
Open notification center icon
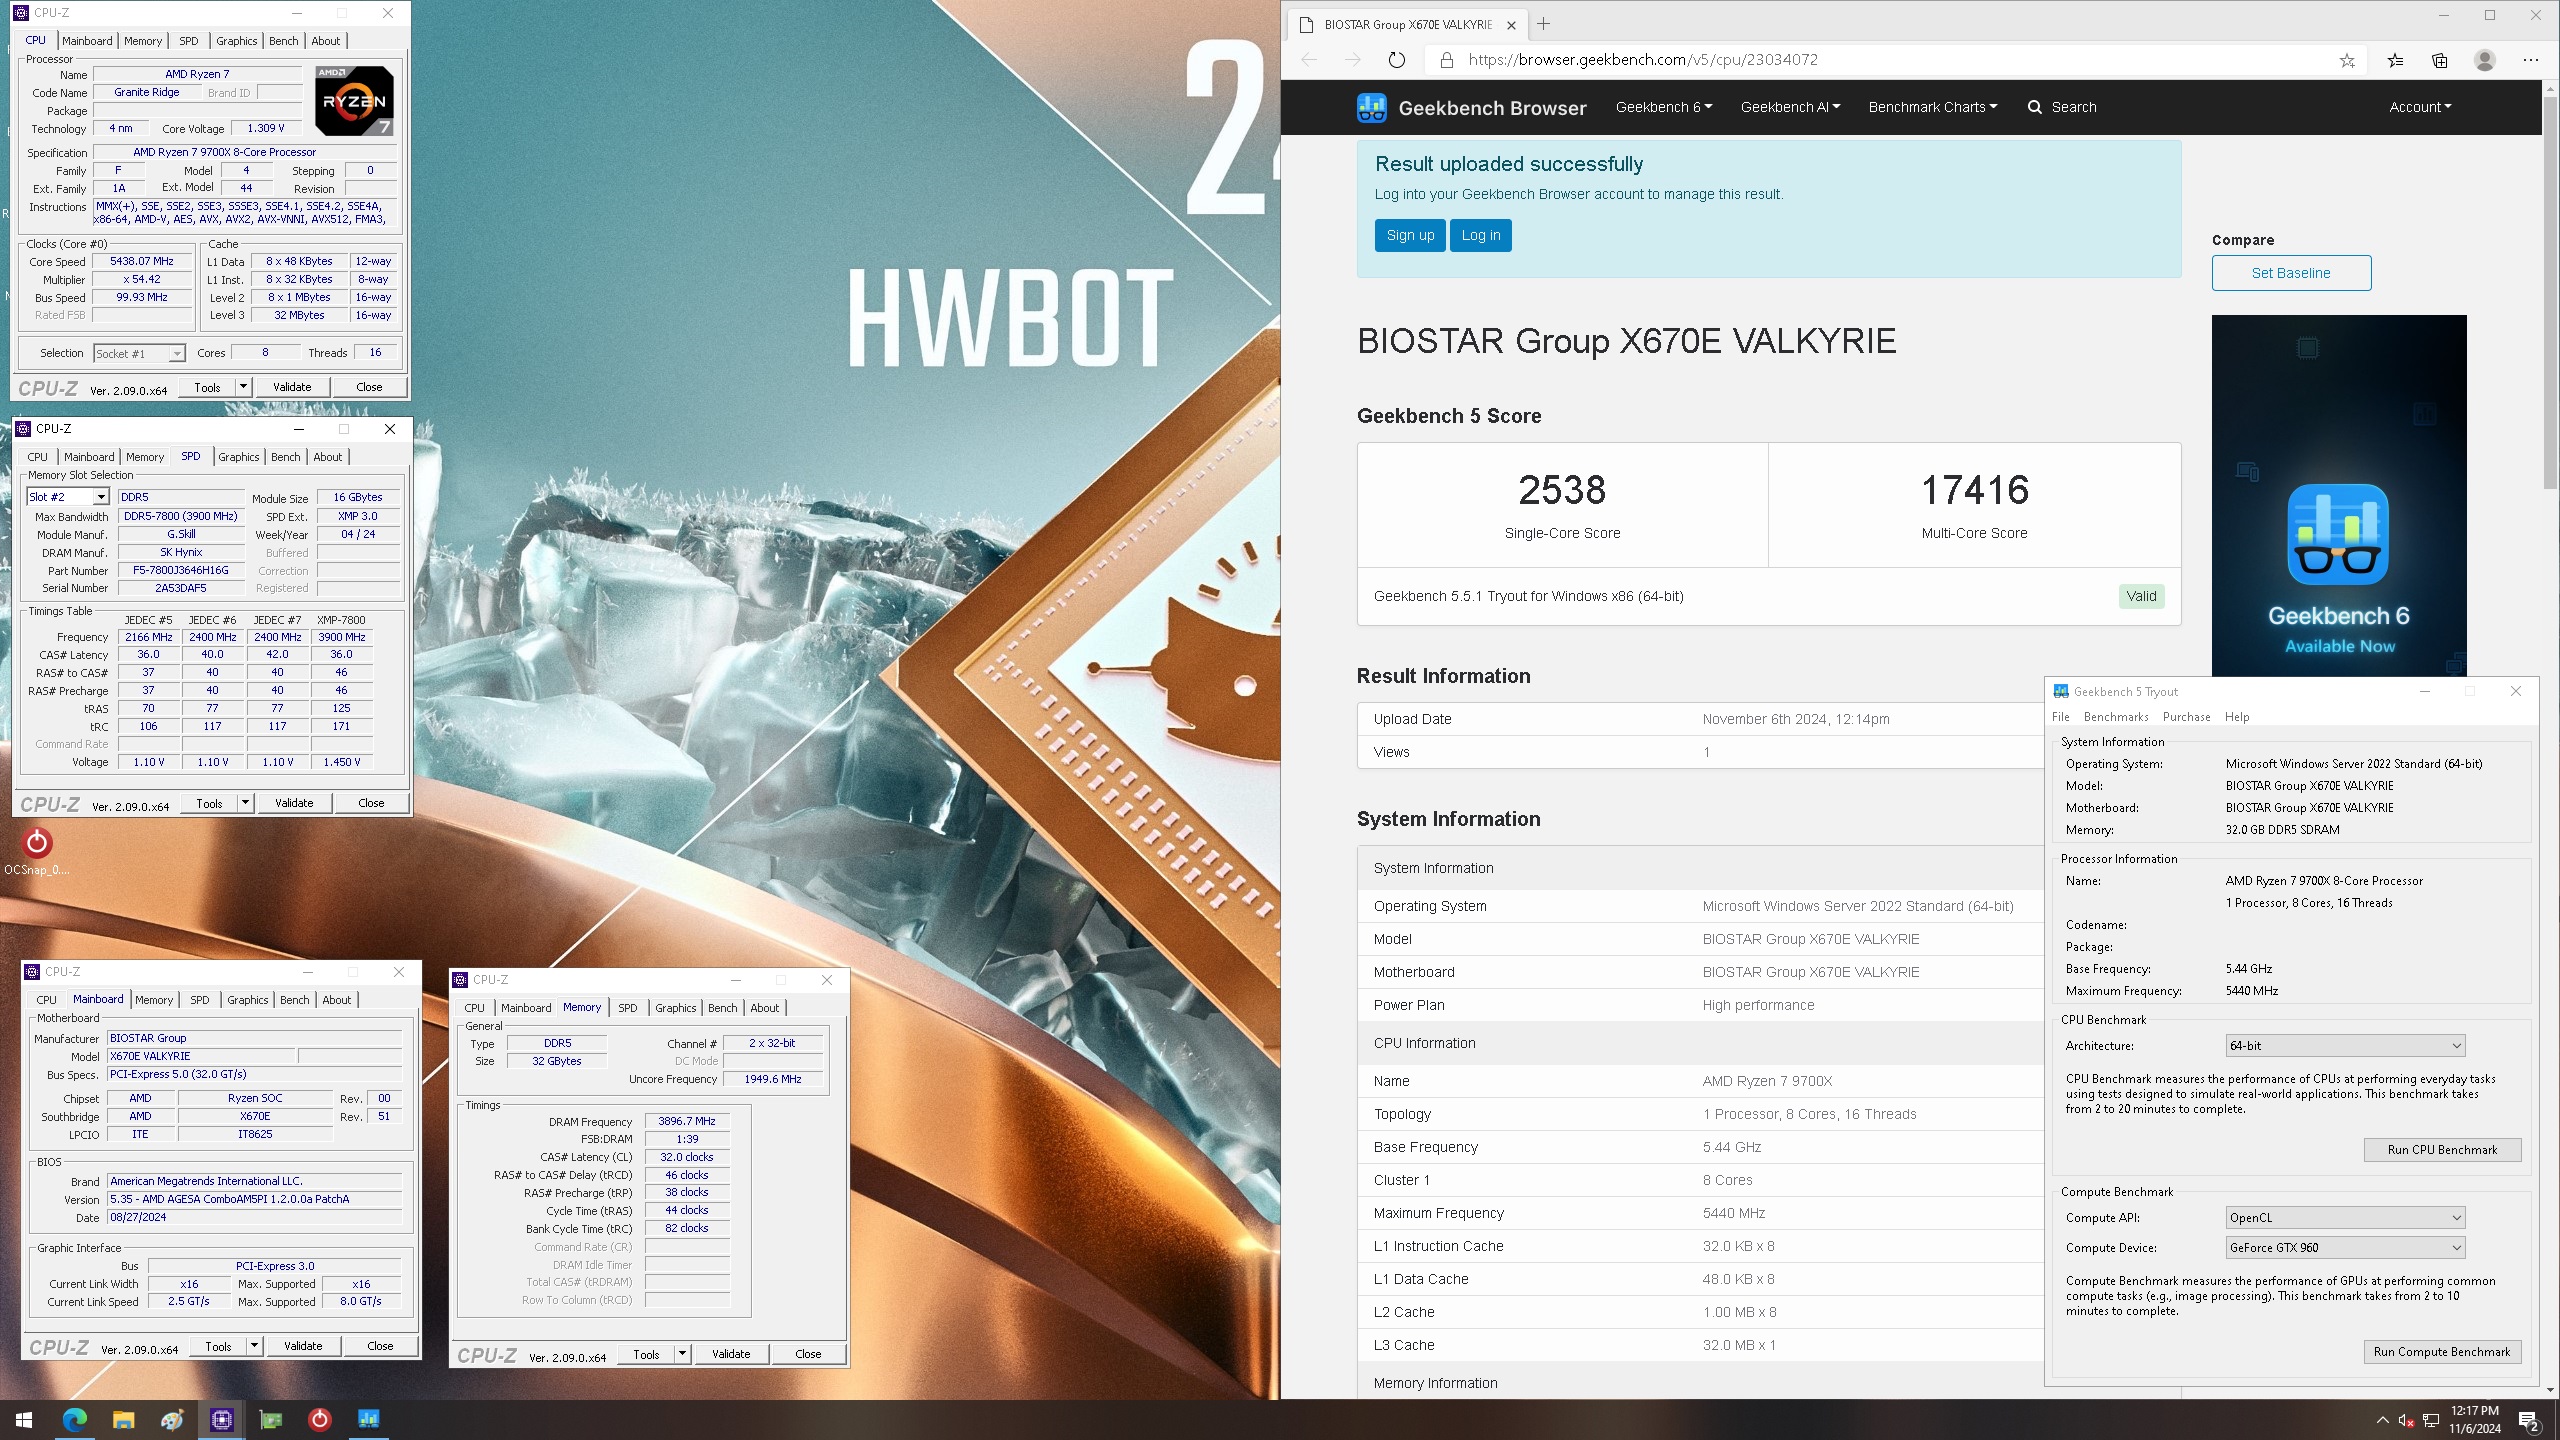point(2529,1420)
